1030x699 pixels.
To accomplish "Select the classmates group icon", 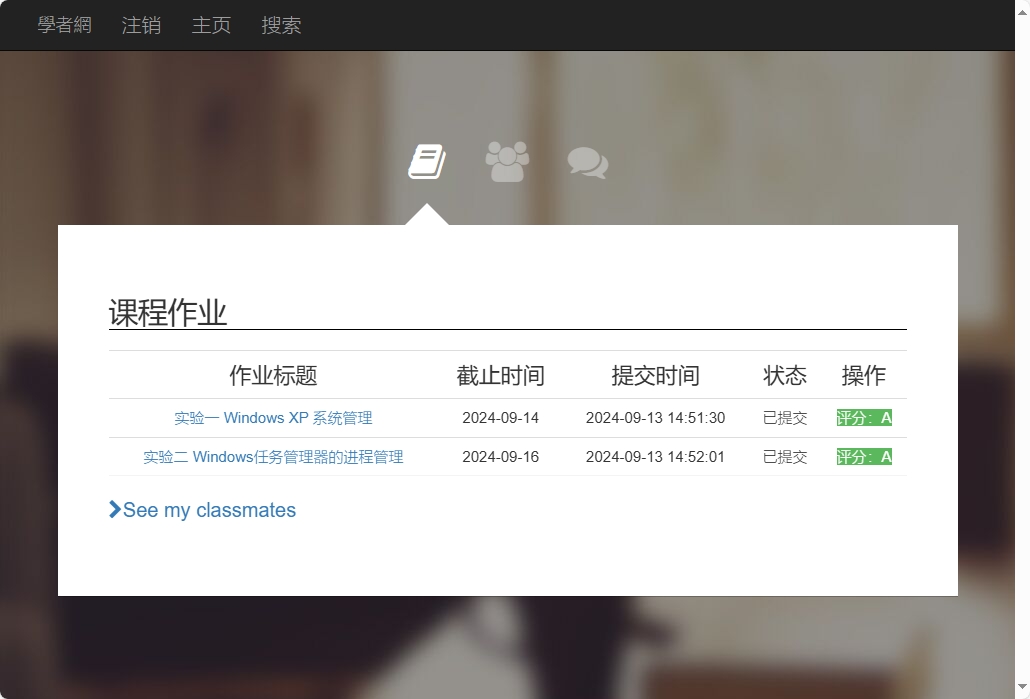I will pos(506,160).
